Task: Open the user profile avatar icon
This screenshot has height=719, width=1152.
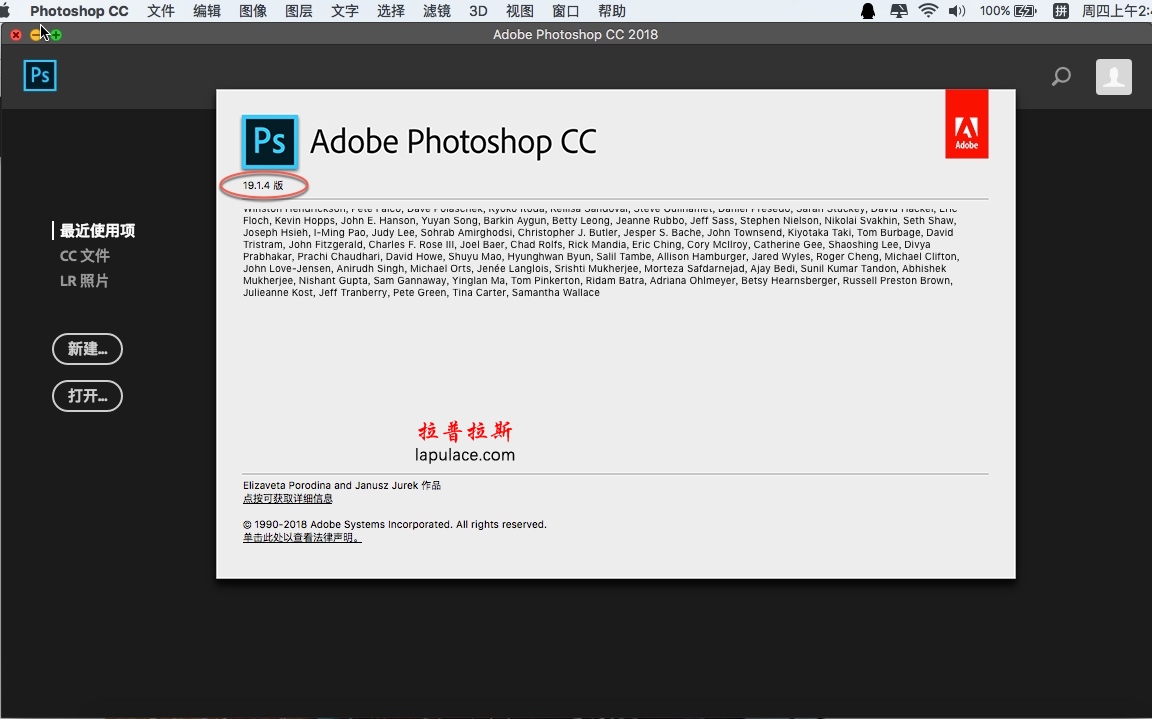Action: [x=1114, y=76]
